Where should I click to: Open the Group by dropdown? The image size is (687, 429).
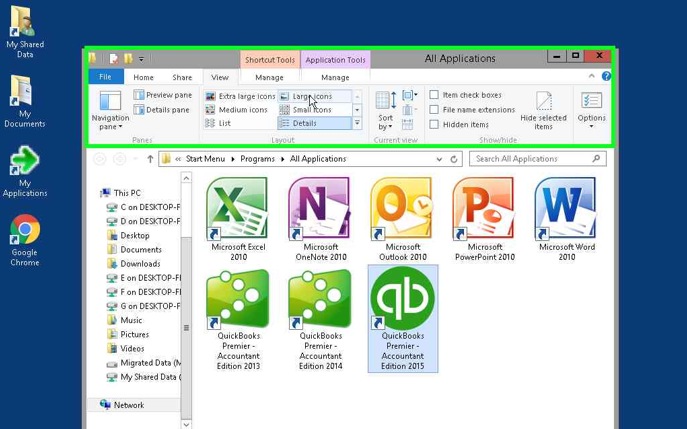click(x=410, y=95)
